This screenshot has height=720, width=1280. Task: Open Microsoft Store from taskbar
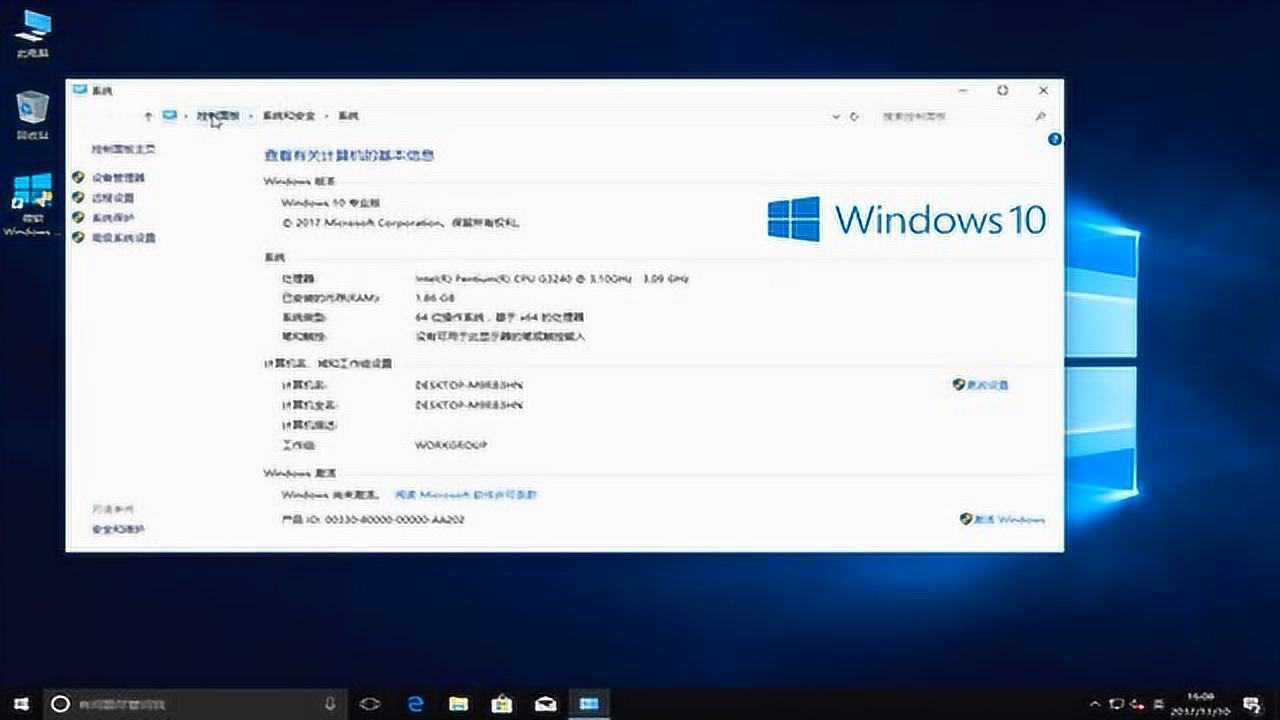pos(503,703)
